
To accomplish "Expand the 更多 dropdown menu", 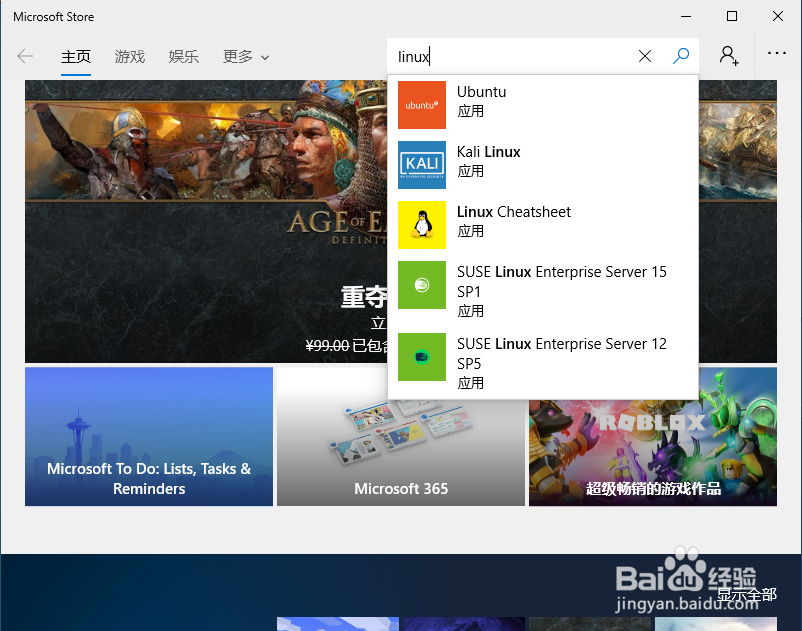I will tap(246, 57).
